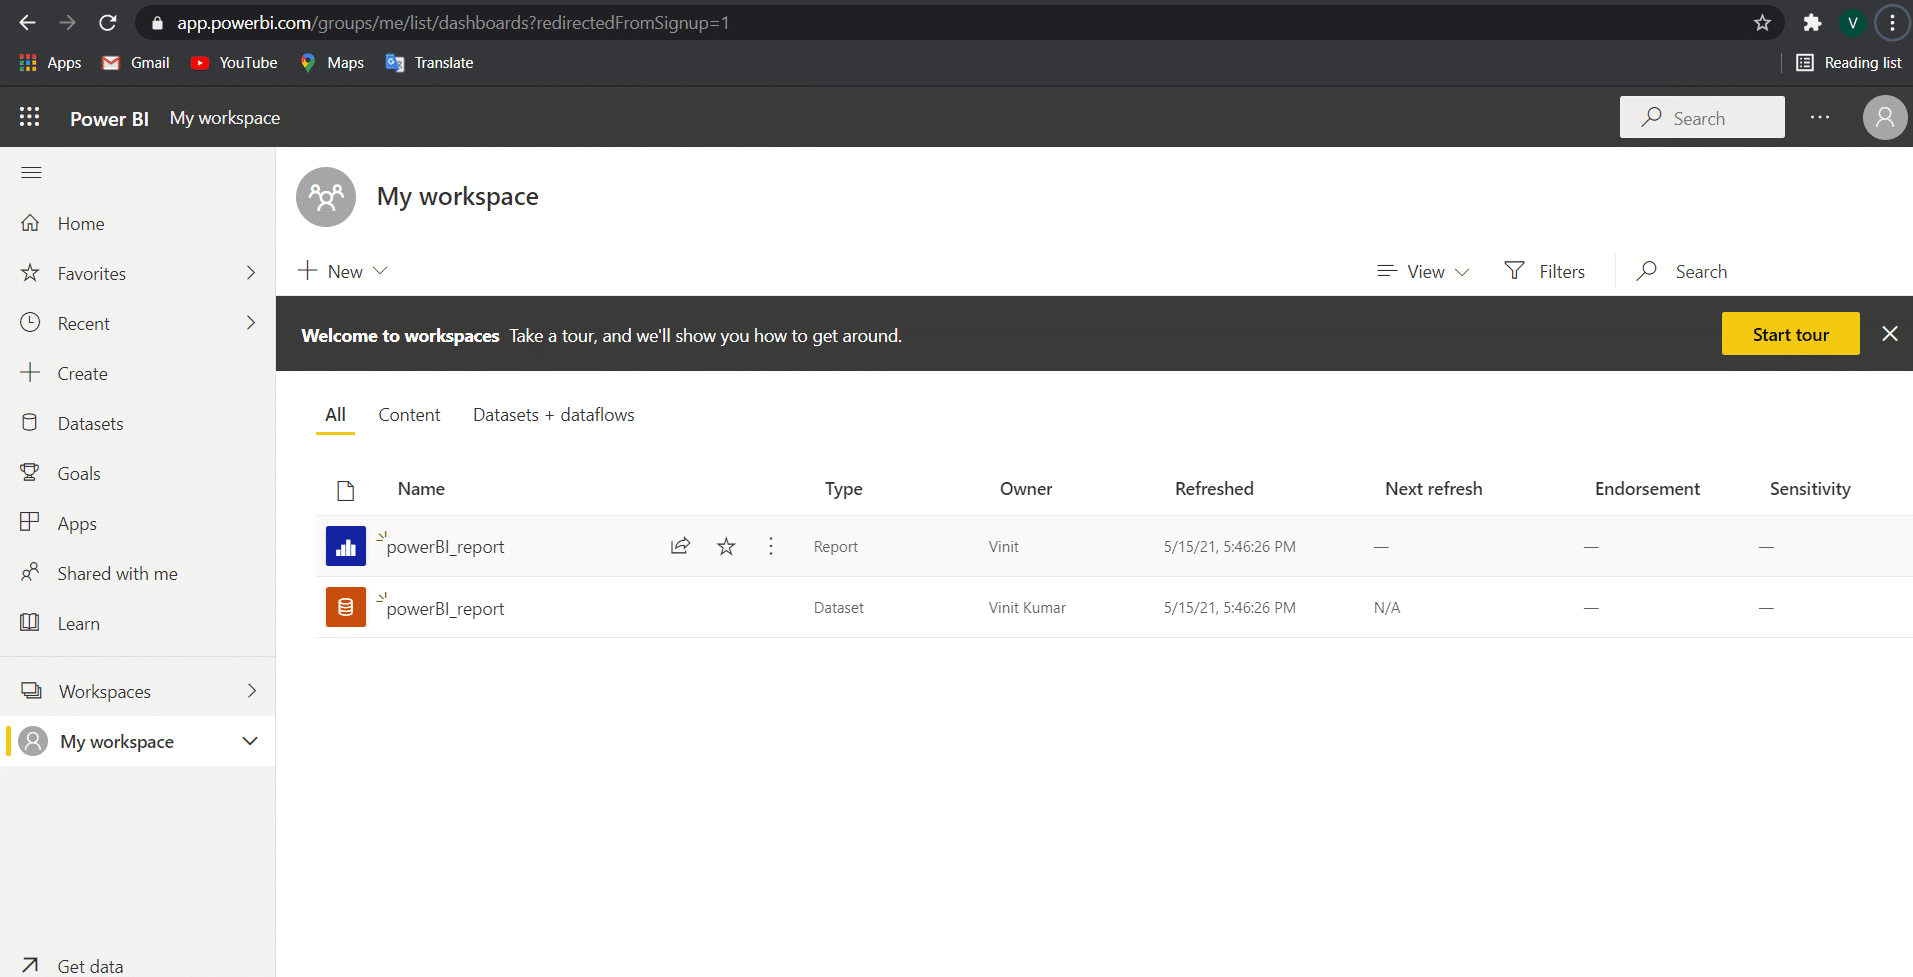
Task: Open Learn in the sidebar
Action: pos(78,624)
